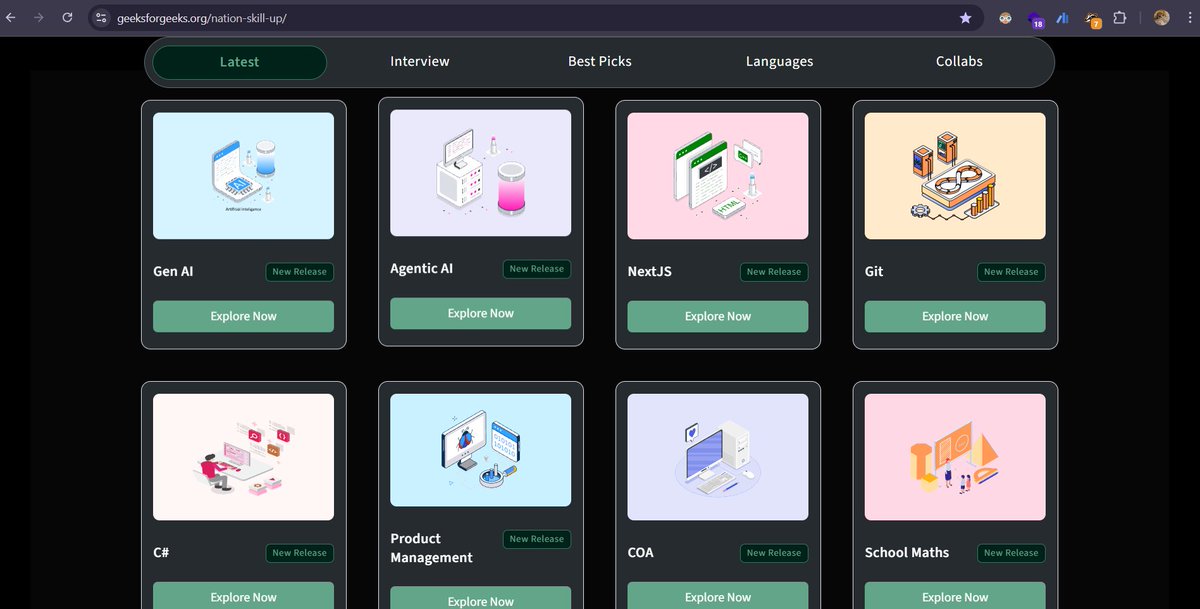Switch to the Interview tab

(420, 62)
